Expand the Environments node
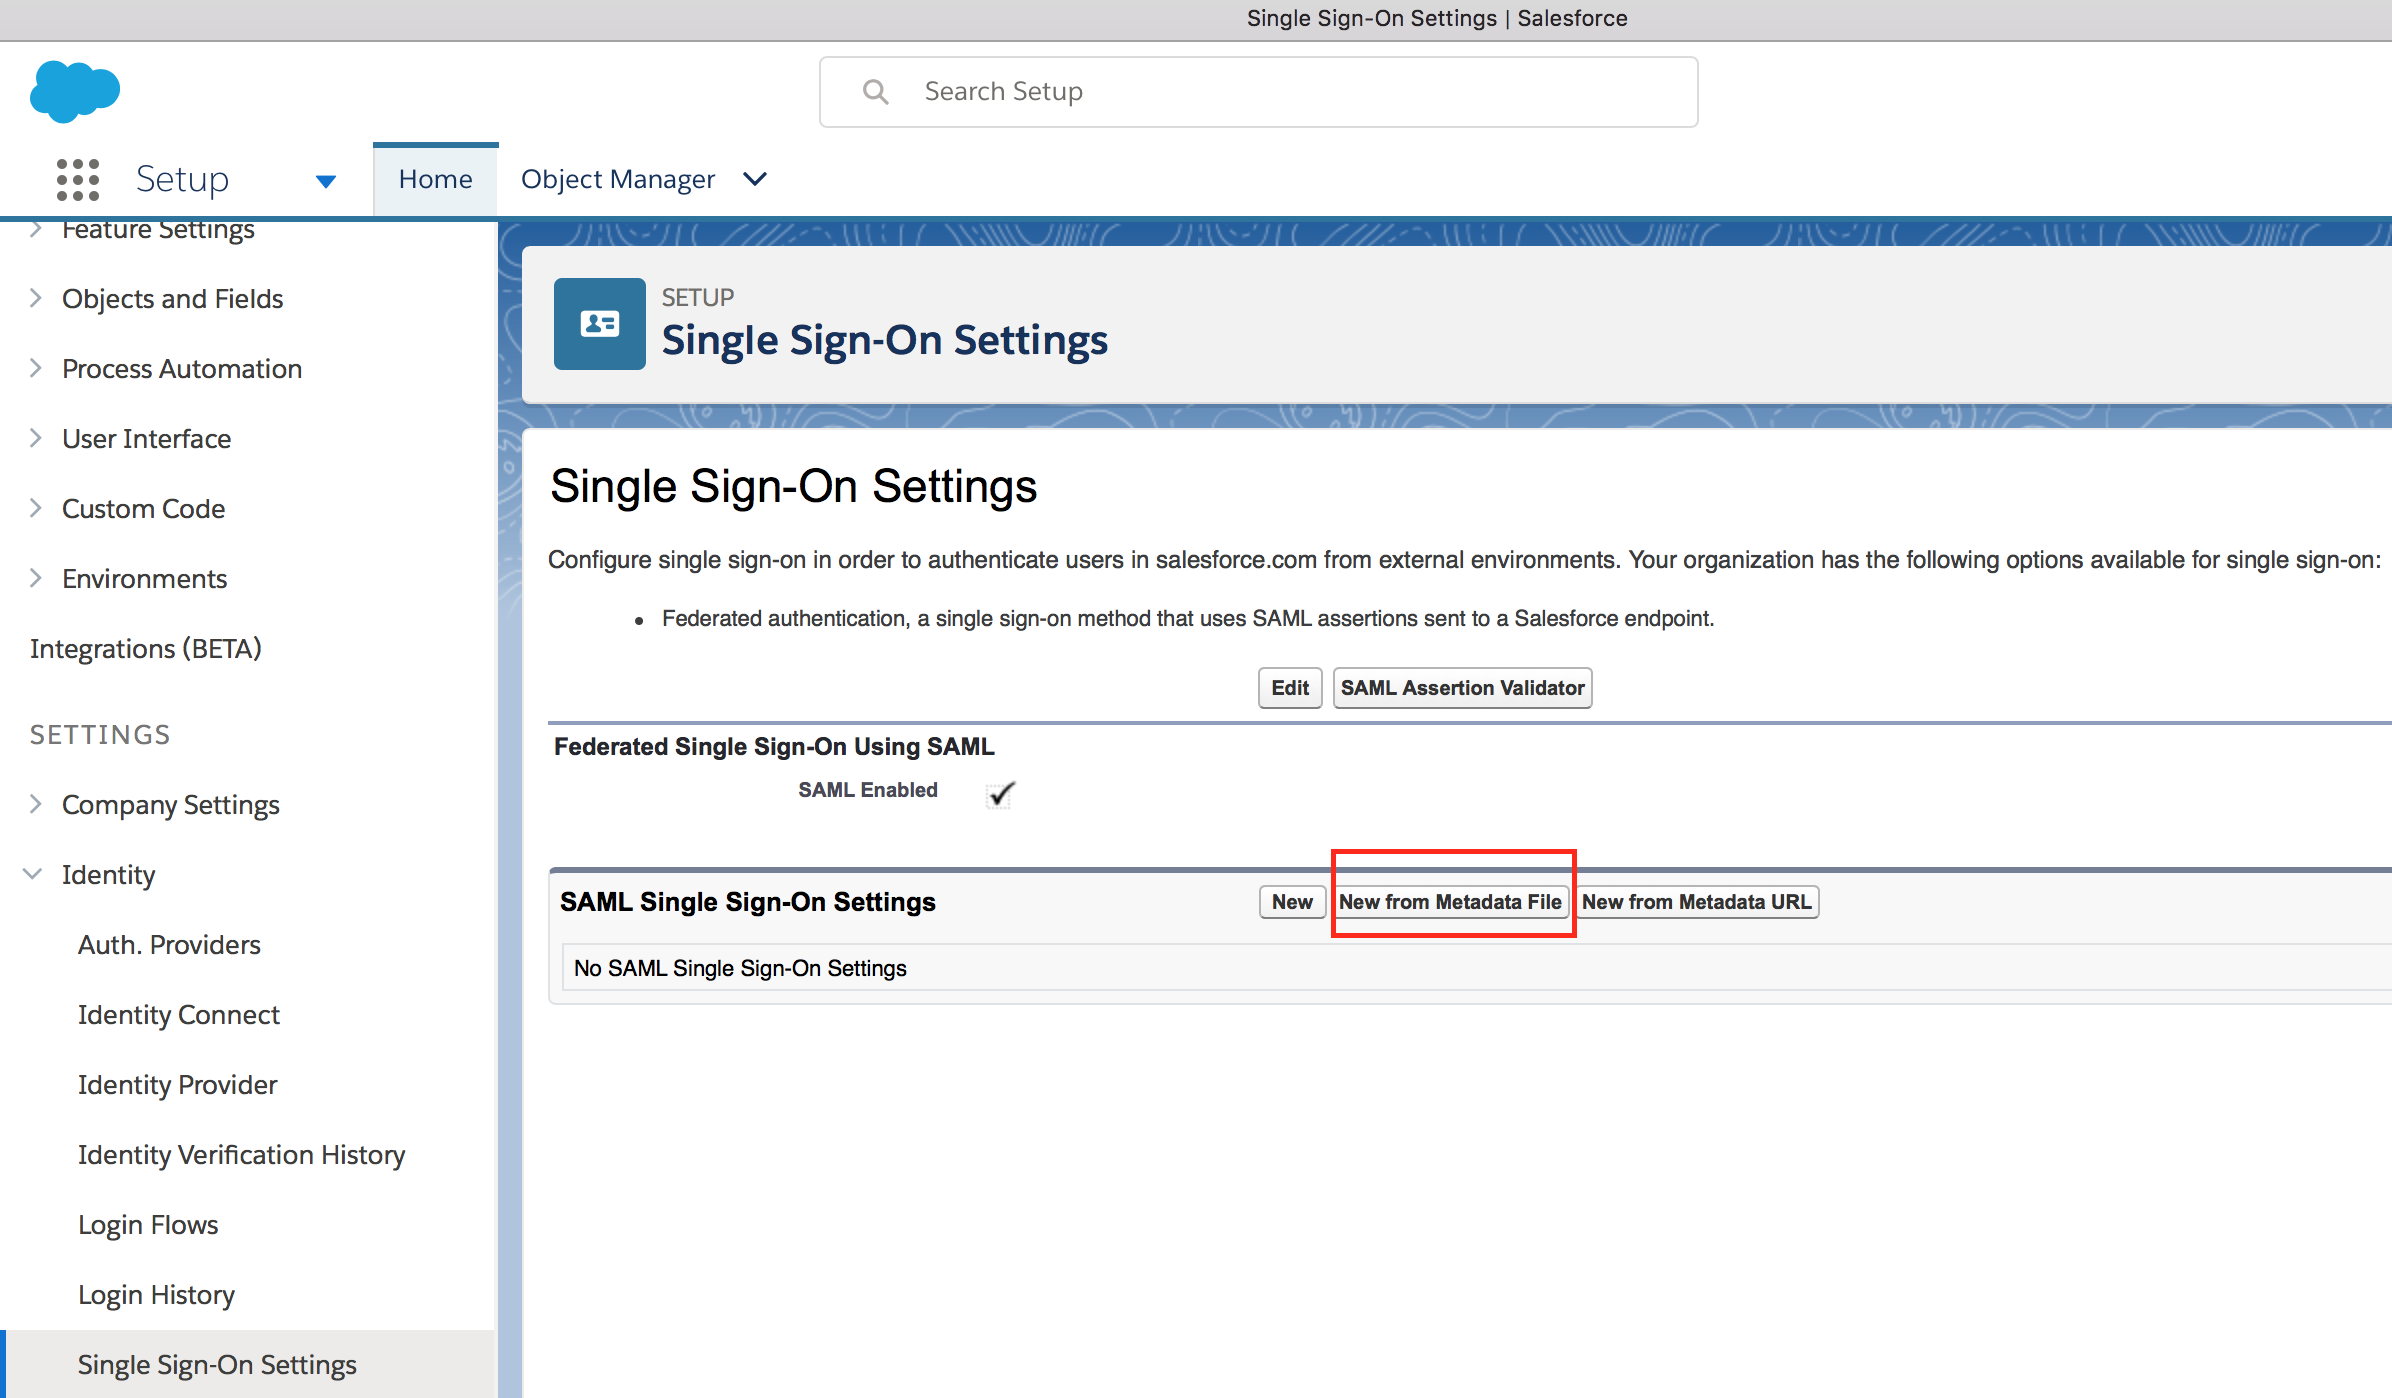This screenshot has width=2392, height=1398. [x=36, y=578]
